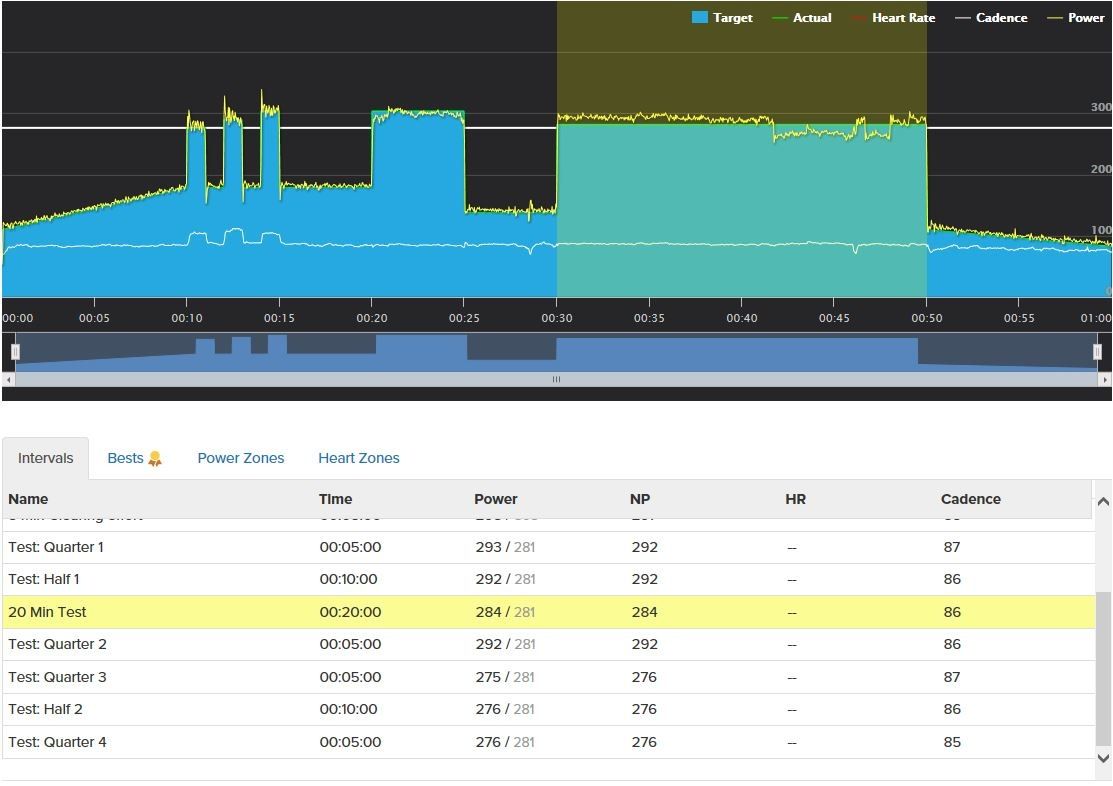Toggle the Power series in legend
1113x786 pixels.
1075,18
